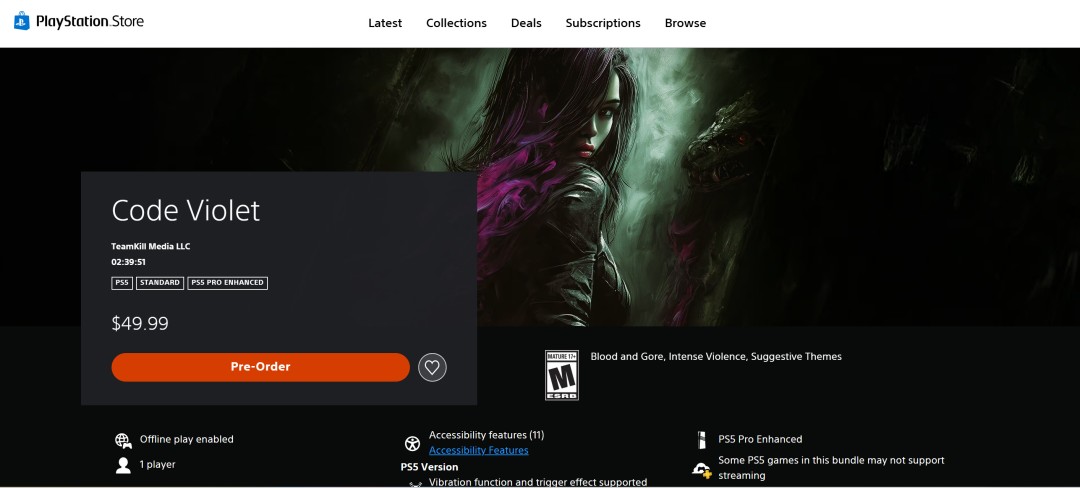Click the PS5 PRO ENHANCED tag
The width and height of the screenshot is (1080, 488).
pyautogui.click(x=228, y=283)
